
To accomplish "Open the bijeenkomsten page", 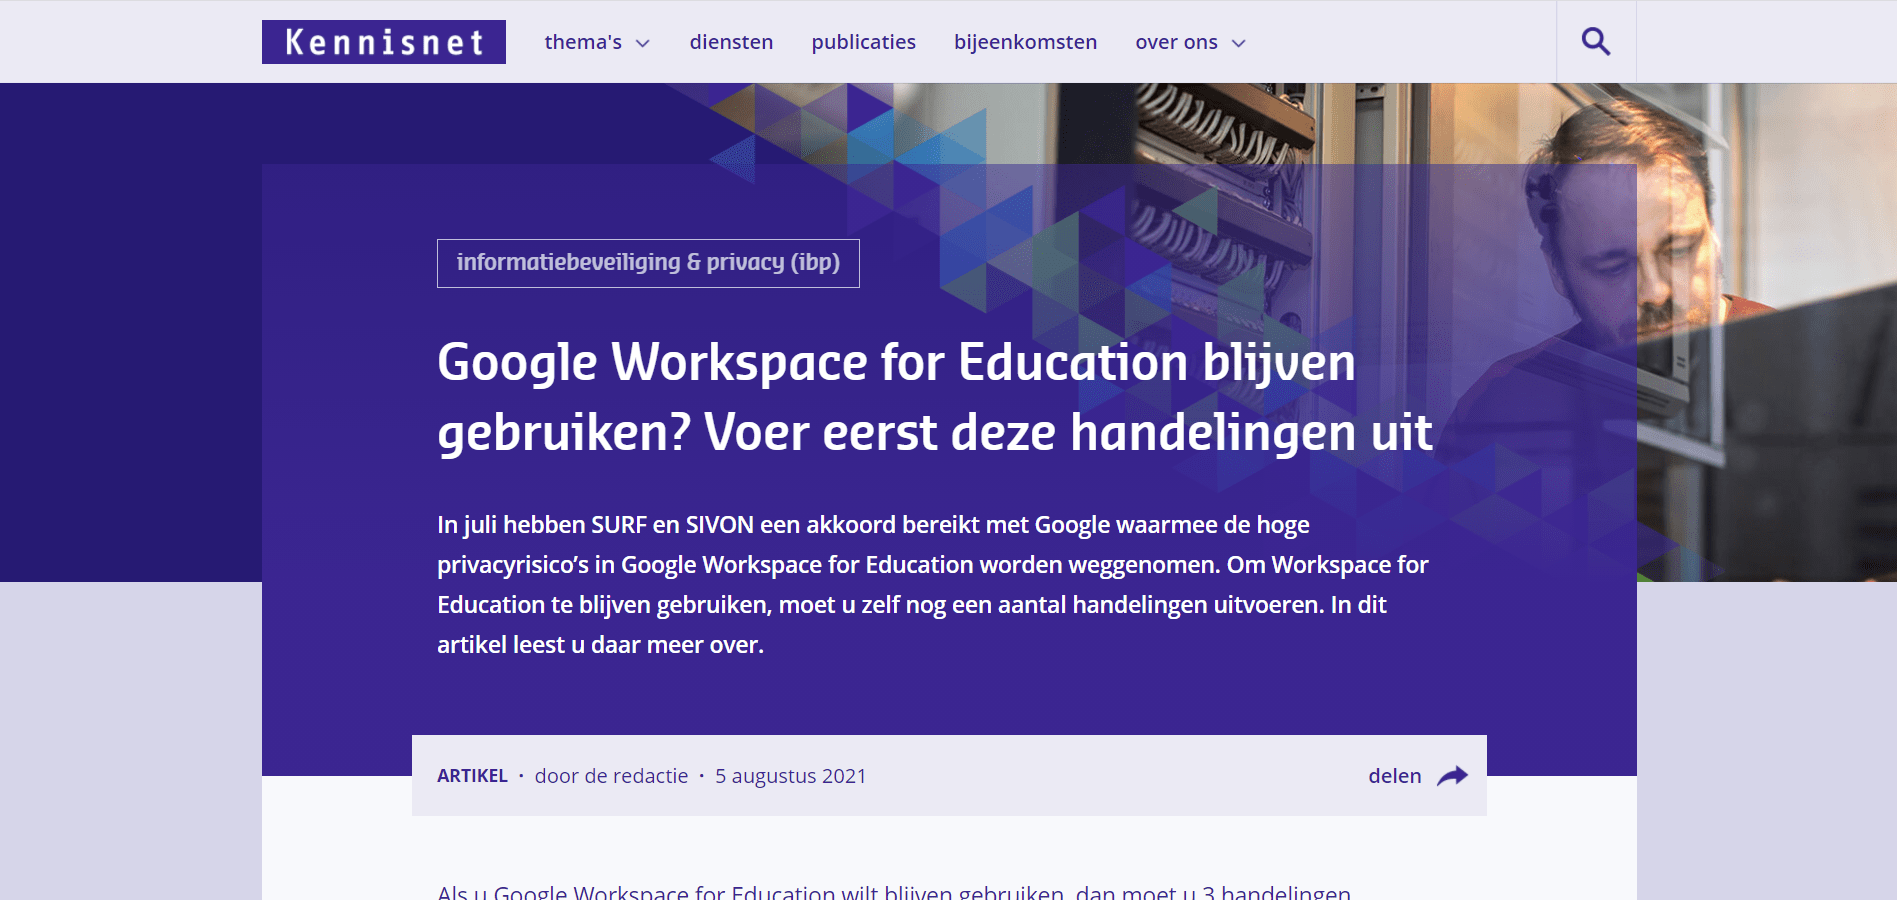I will coord(1025,42).
